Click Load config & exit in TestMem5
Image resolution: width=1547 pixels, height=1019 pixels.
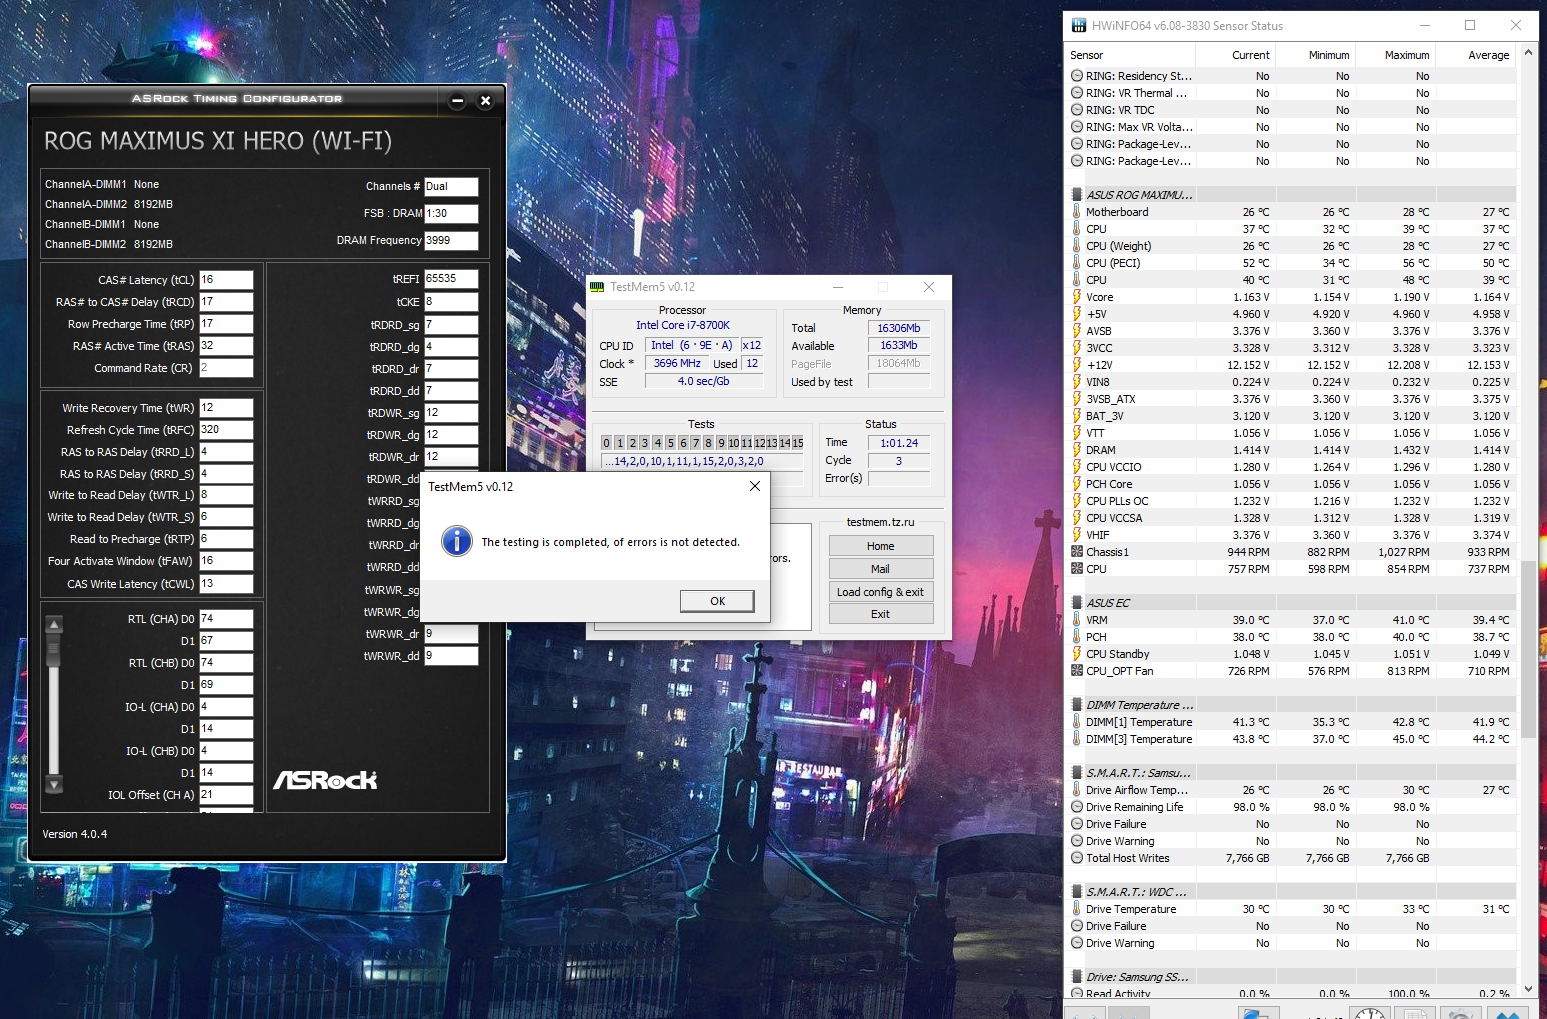881,592
